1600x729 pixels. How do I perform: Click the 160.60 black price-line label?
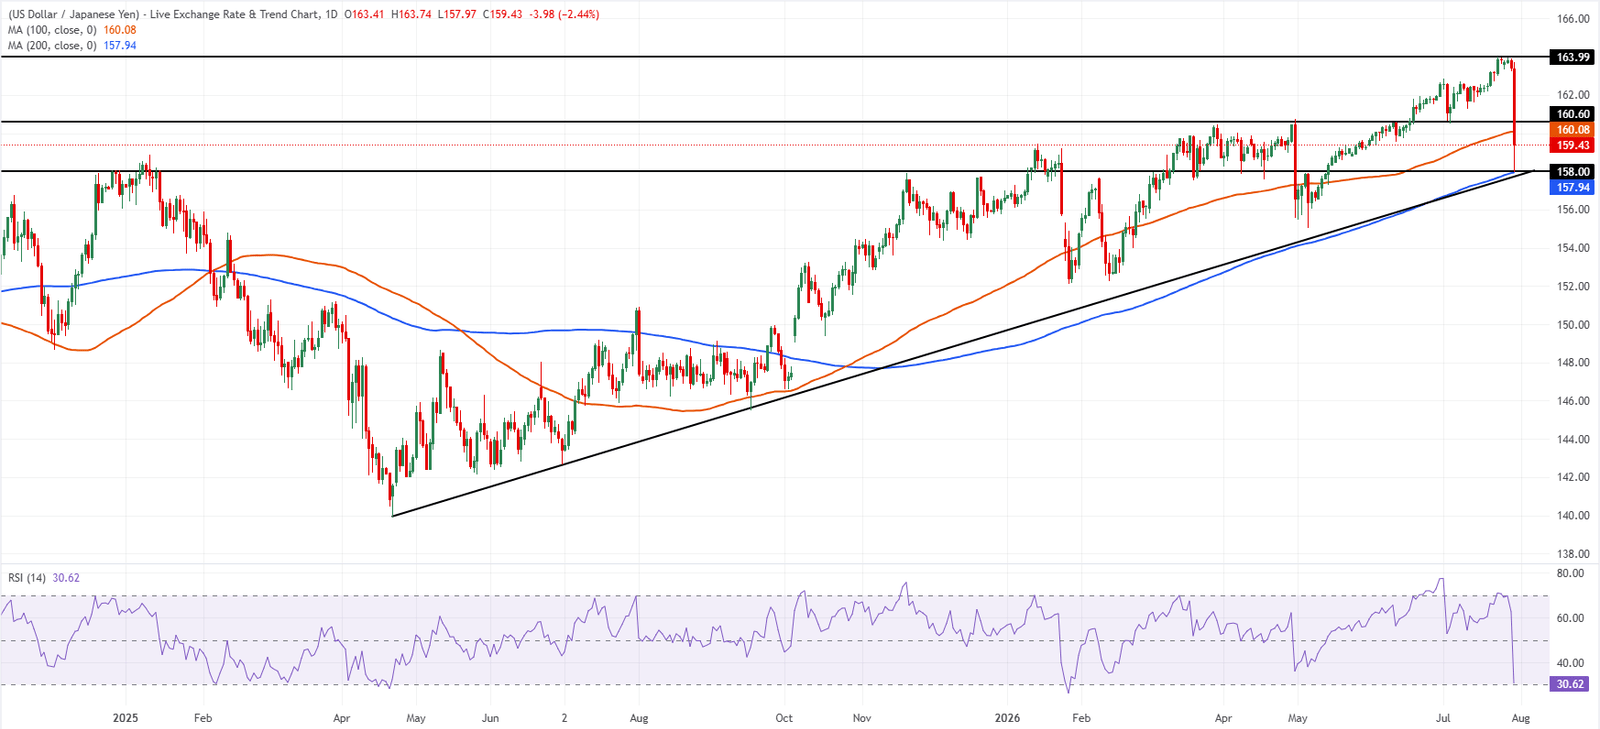1573,114
